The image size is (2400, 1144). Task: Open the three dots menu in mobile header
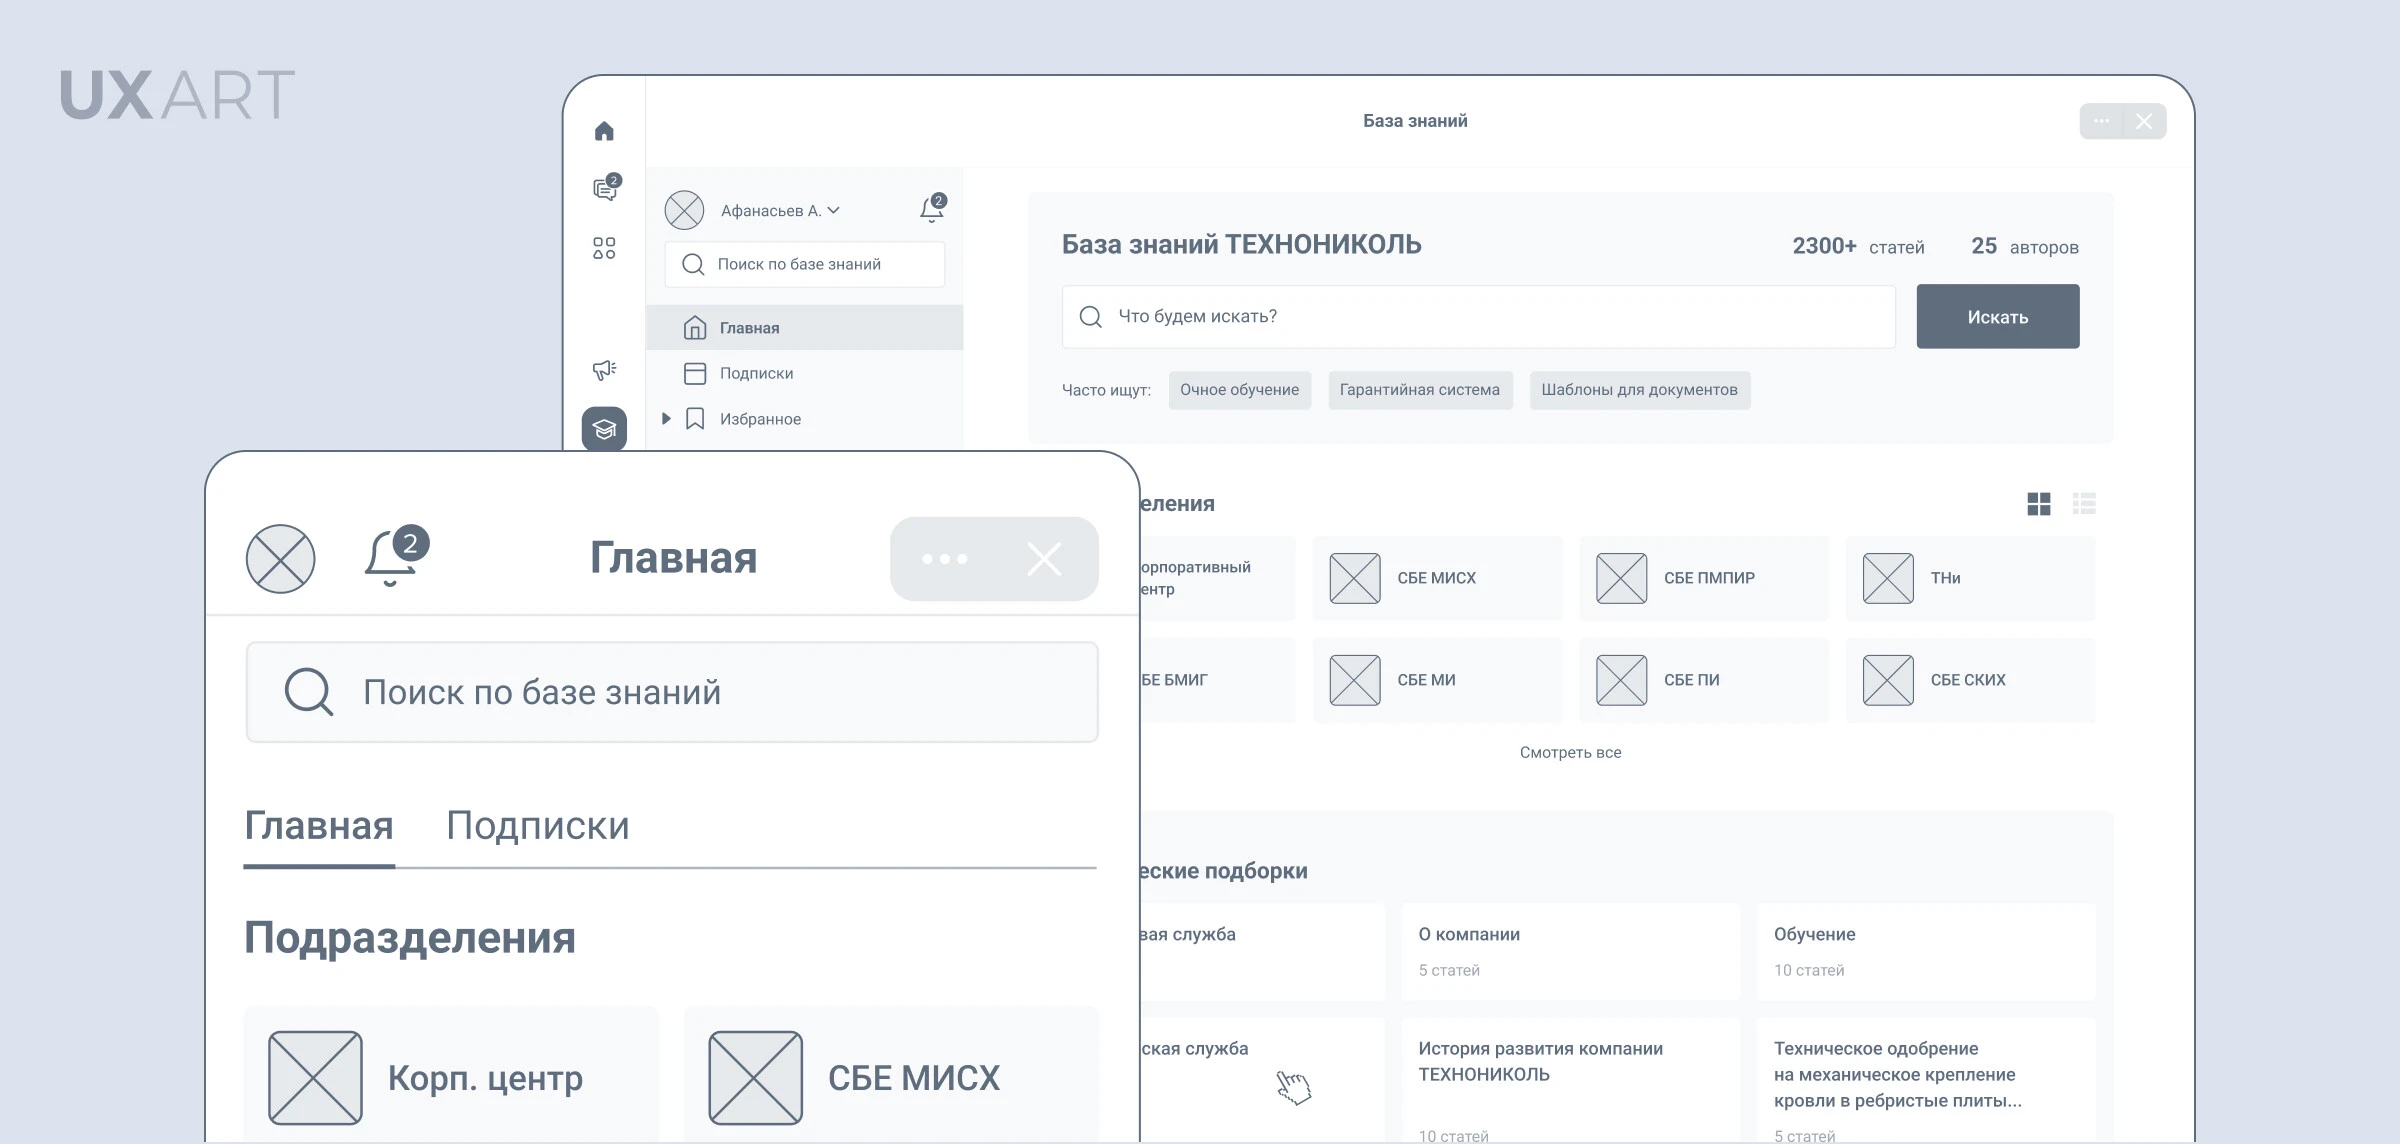click(944, 559)
